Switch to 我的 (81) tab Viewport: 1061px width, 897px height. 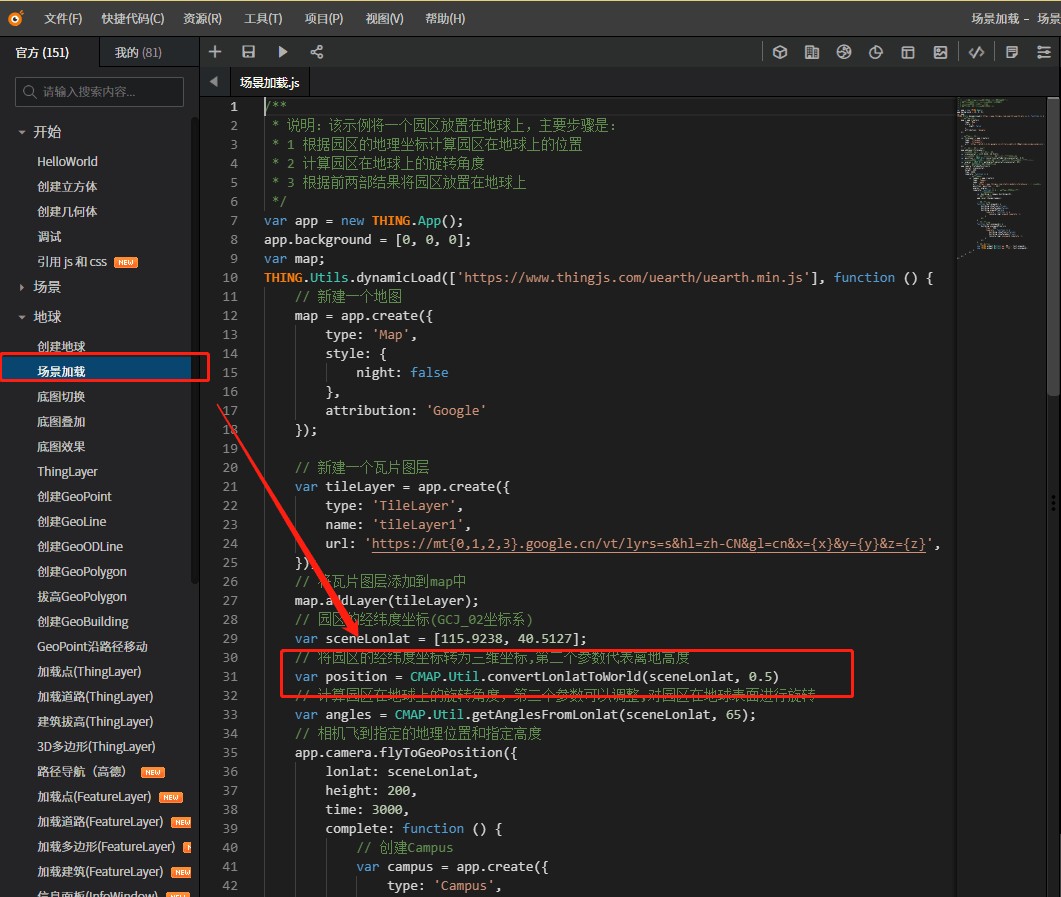(149, 52)
